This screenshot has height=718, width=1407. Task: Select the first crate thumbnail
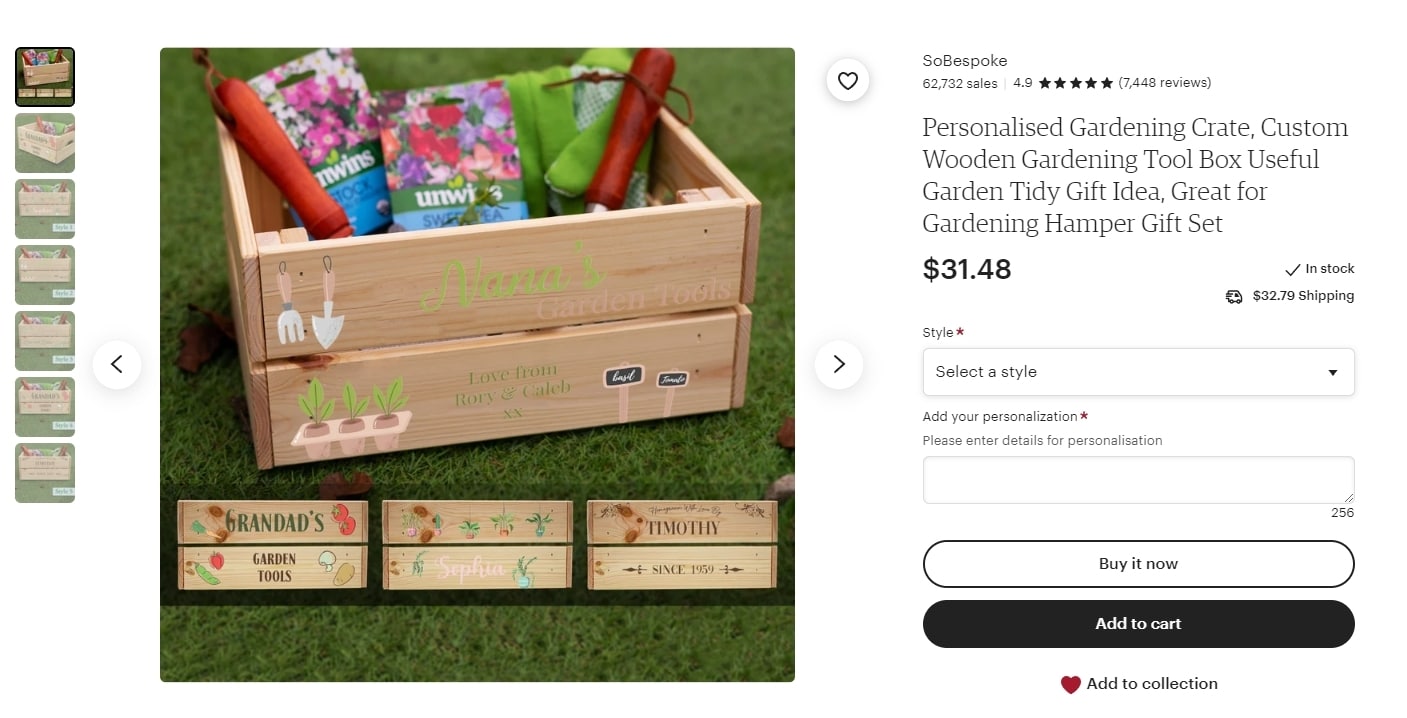pyautogui.click(x=45, y=77)
